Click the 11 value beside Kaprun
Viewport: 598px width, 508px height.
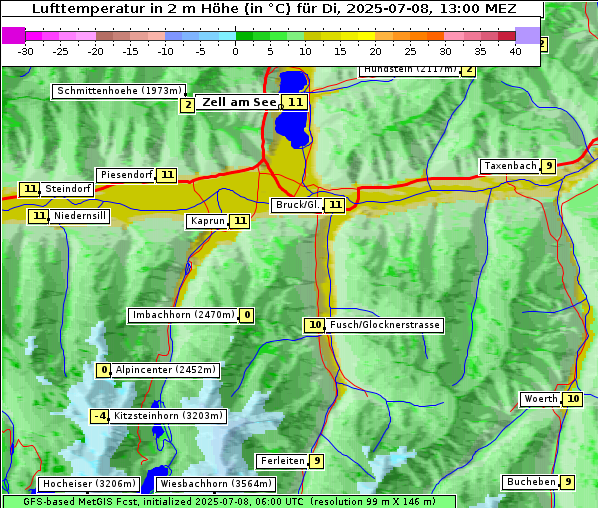[x=240, y=221]
